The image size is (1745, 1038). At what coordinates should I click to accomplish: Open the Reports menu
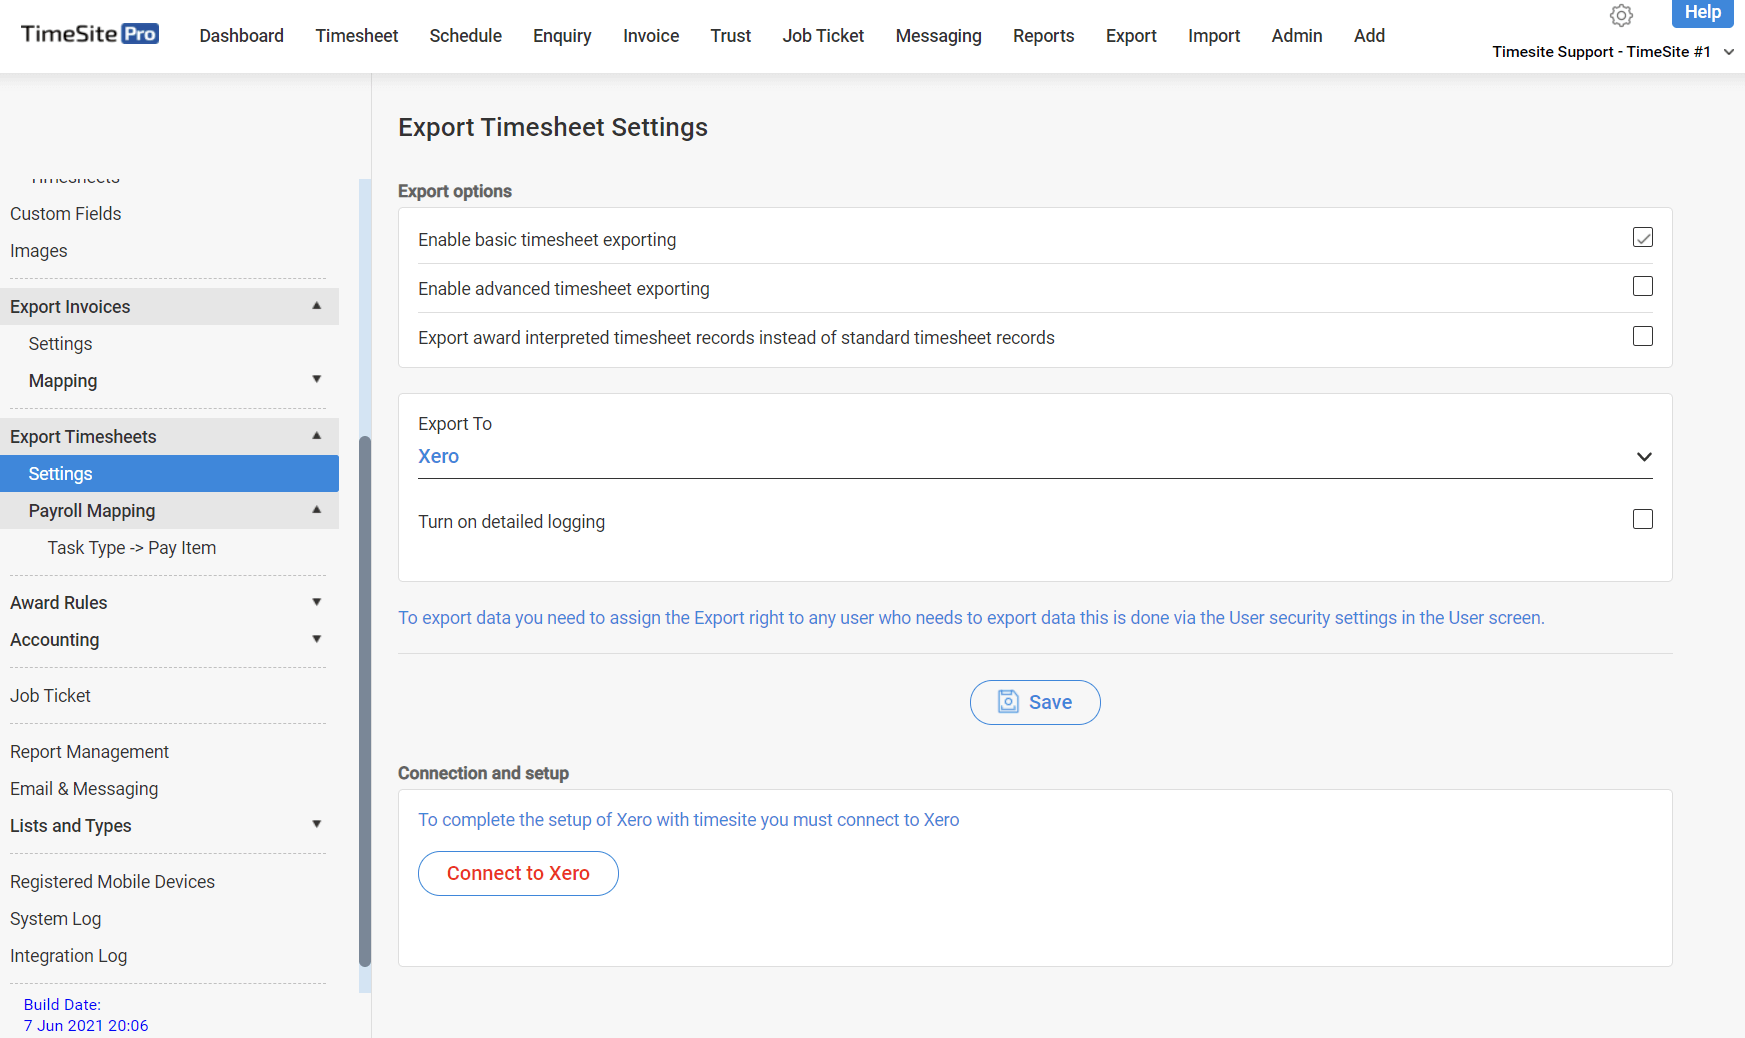[1044, 36]
